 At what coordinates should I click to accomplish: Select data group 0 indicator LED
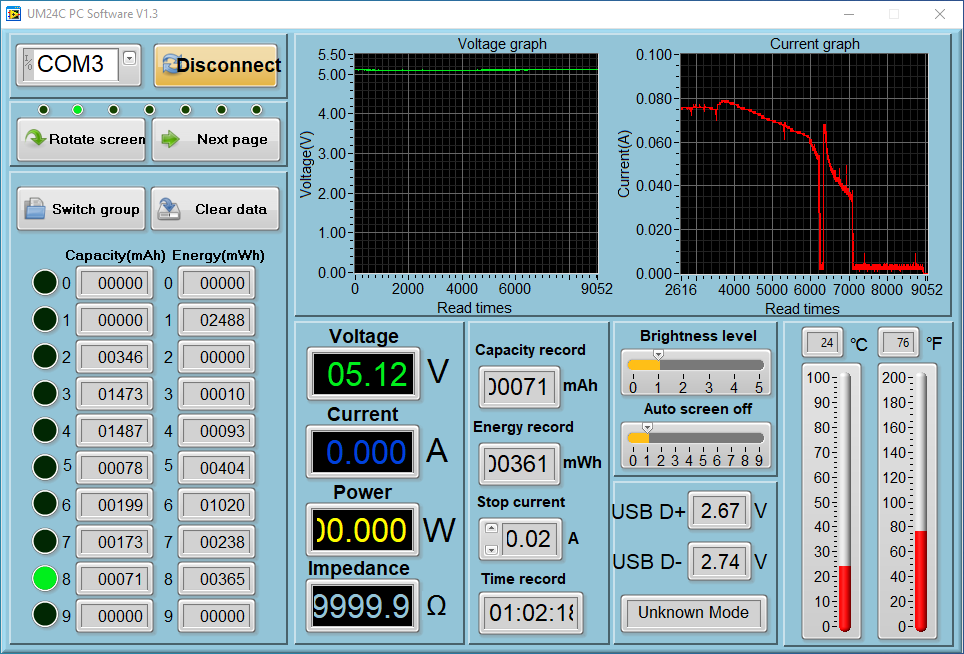45,283
